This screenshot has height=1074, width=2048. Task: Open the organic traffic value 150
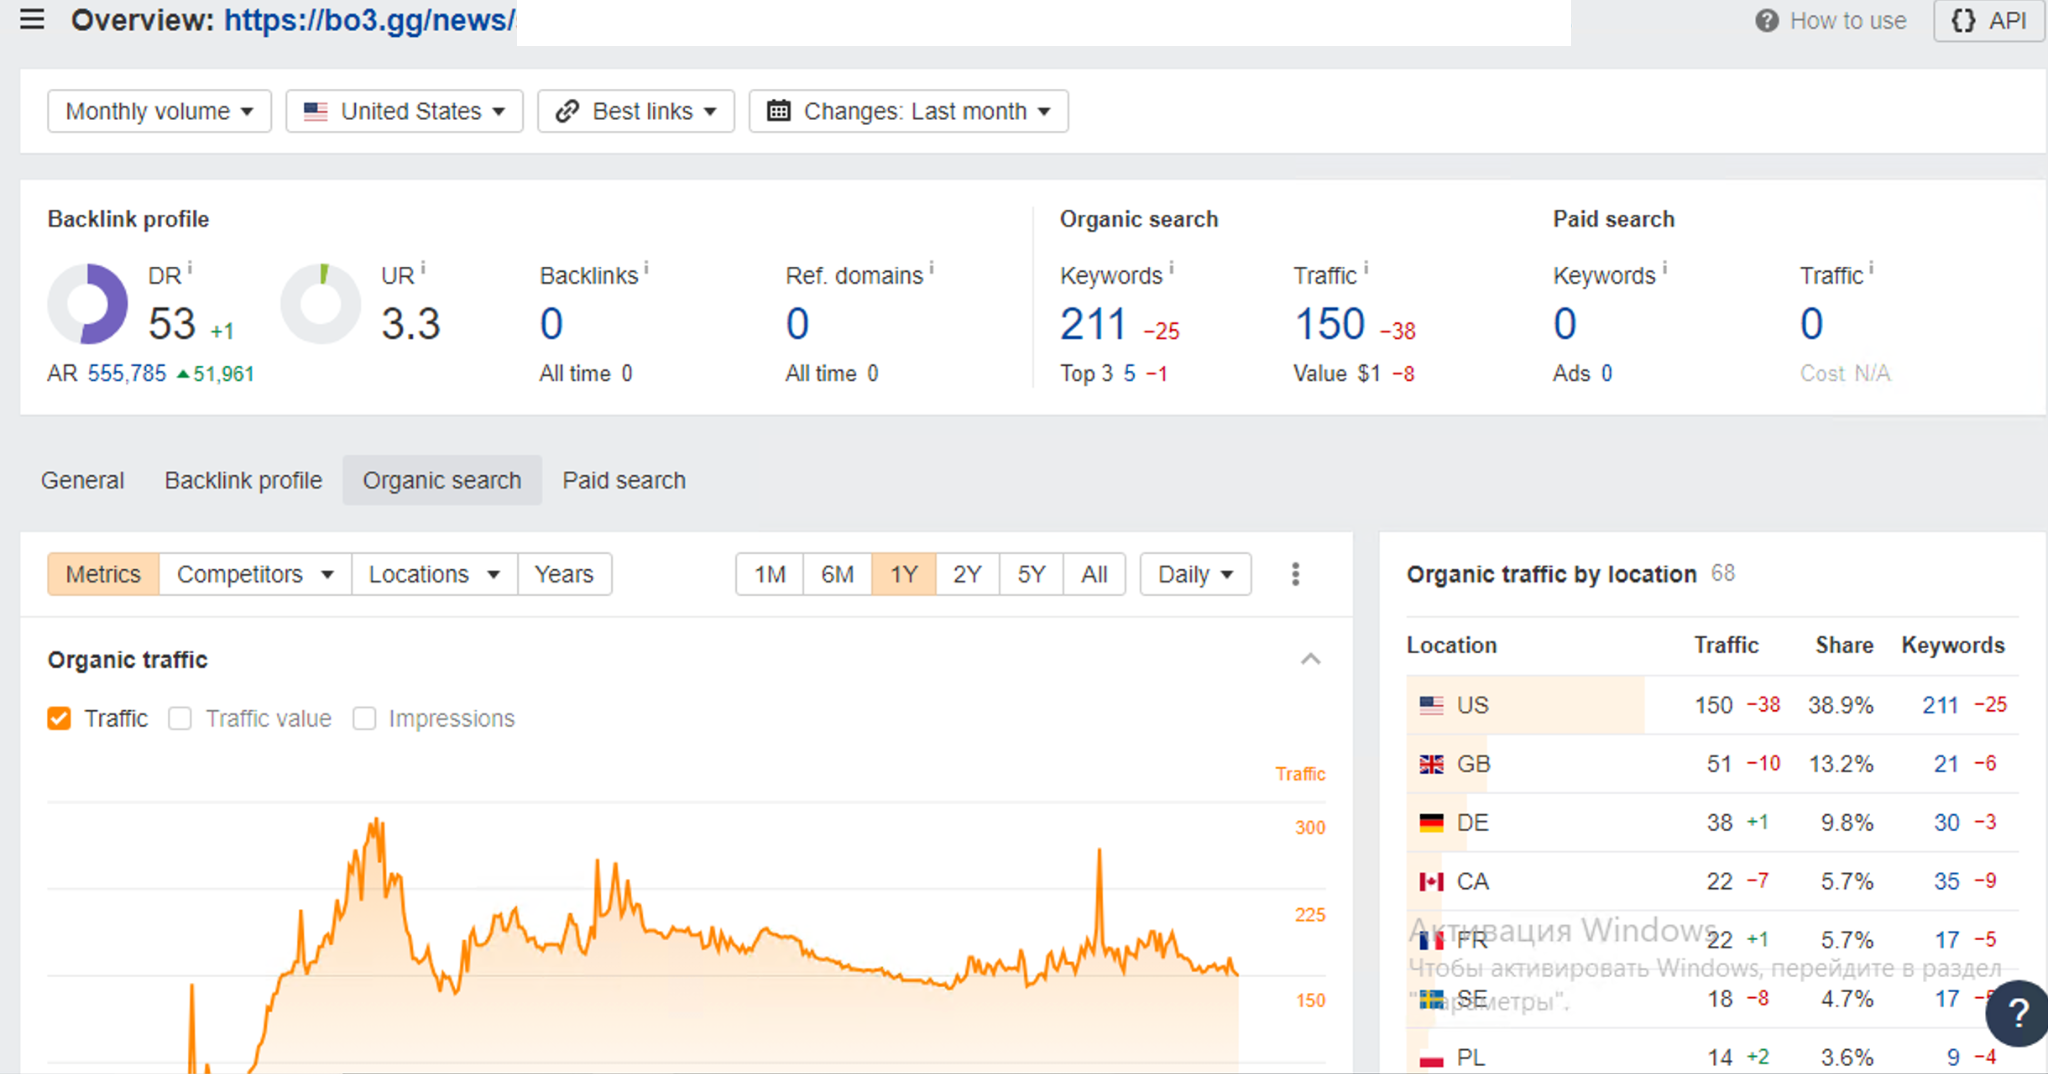(x=1329, y=324)
